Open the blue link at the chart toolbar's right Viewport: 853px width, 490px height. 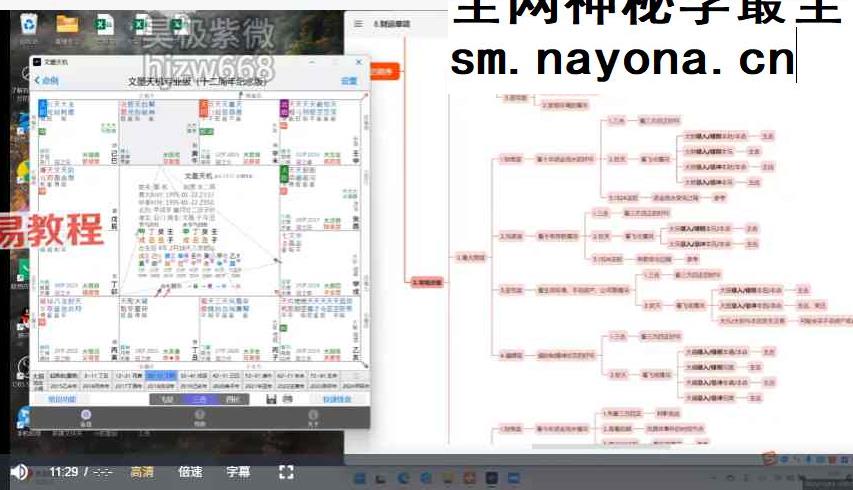[337, 399]
